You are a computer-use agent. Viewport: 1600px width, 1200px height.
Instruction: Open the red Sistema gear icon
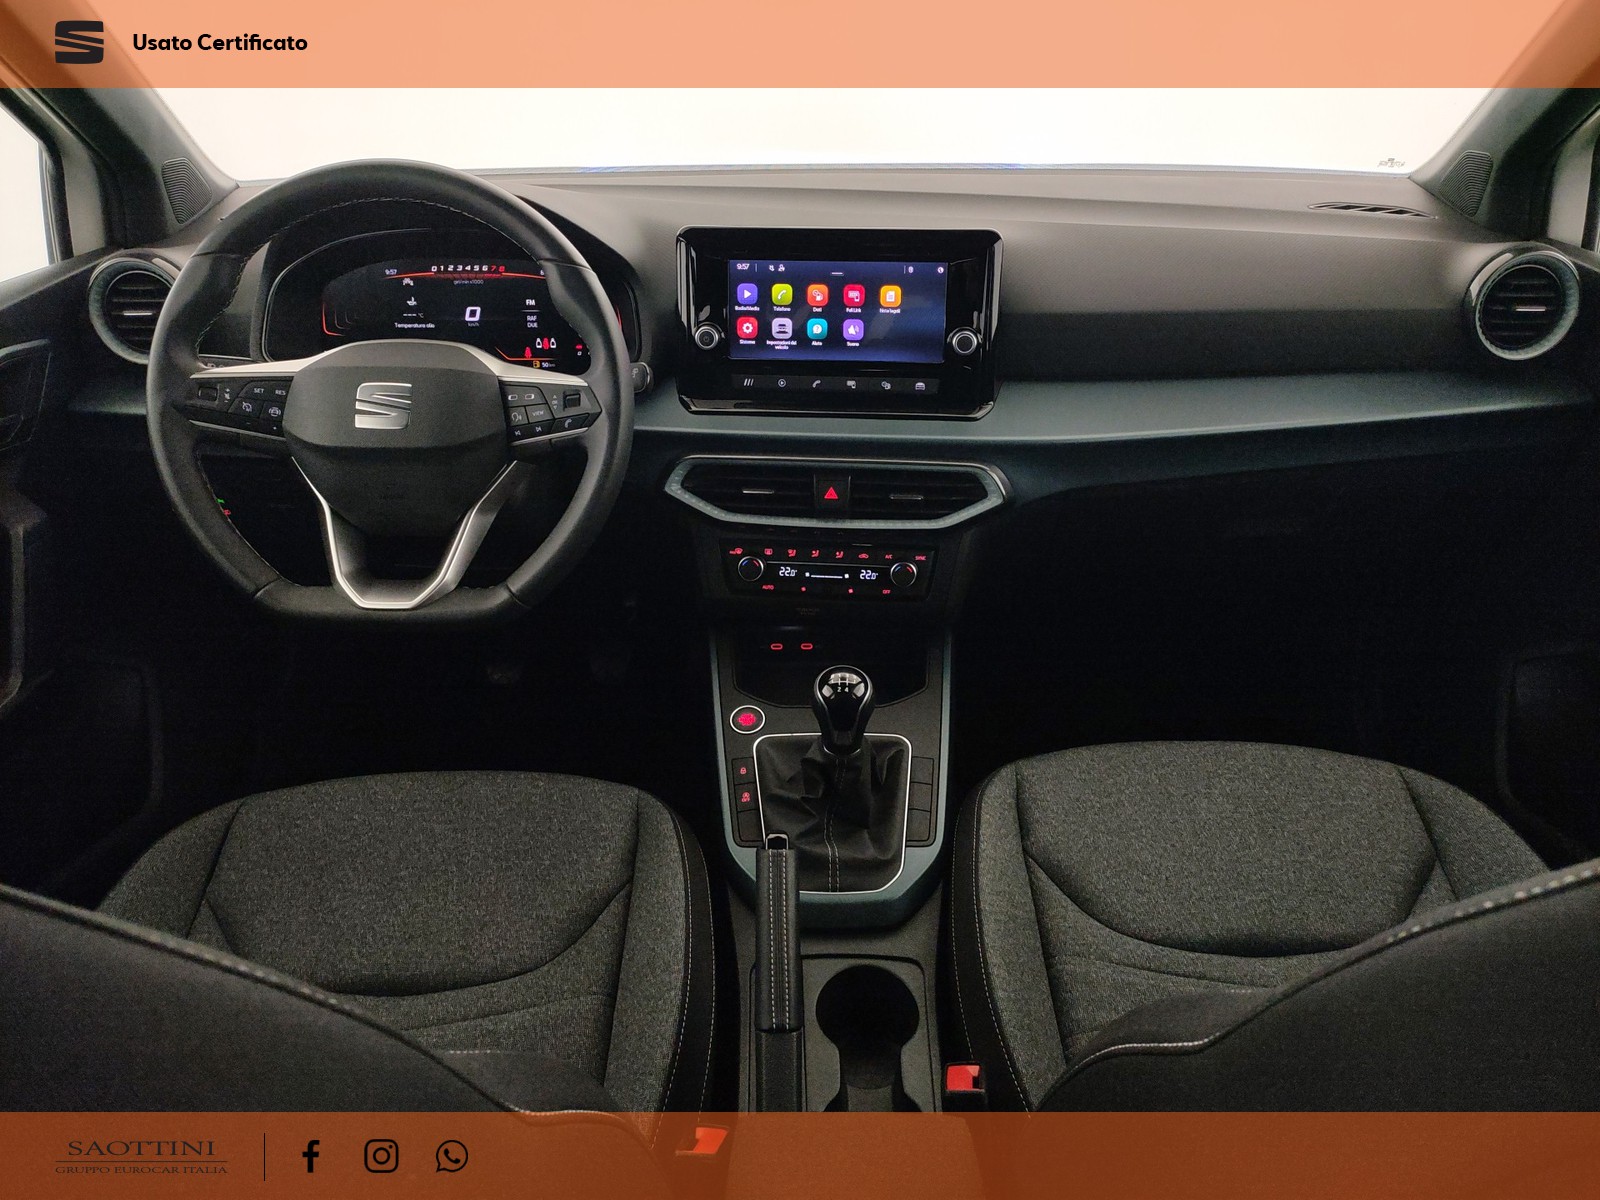747,328
